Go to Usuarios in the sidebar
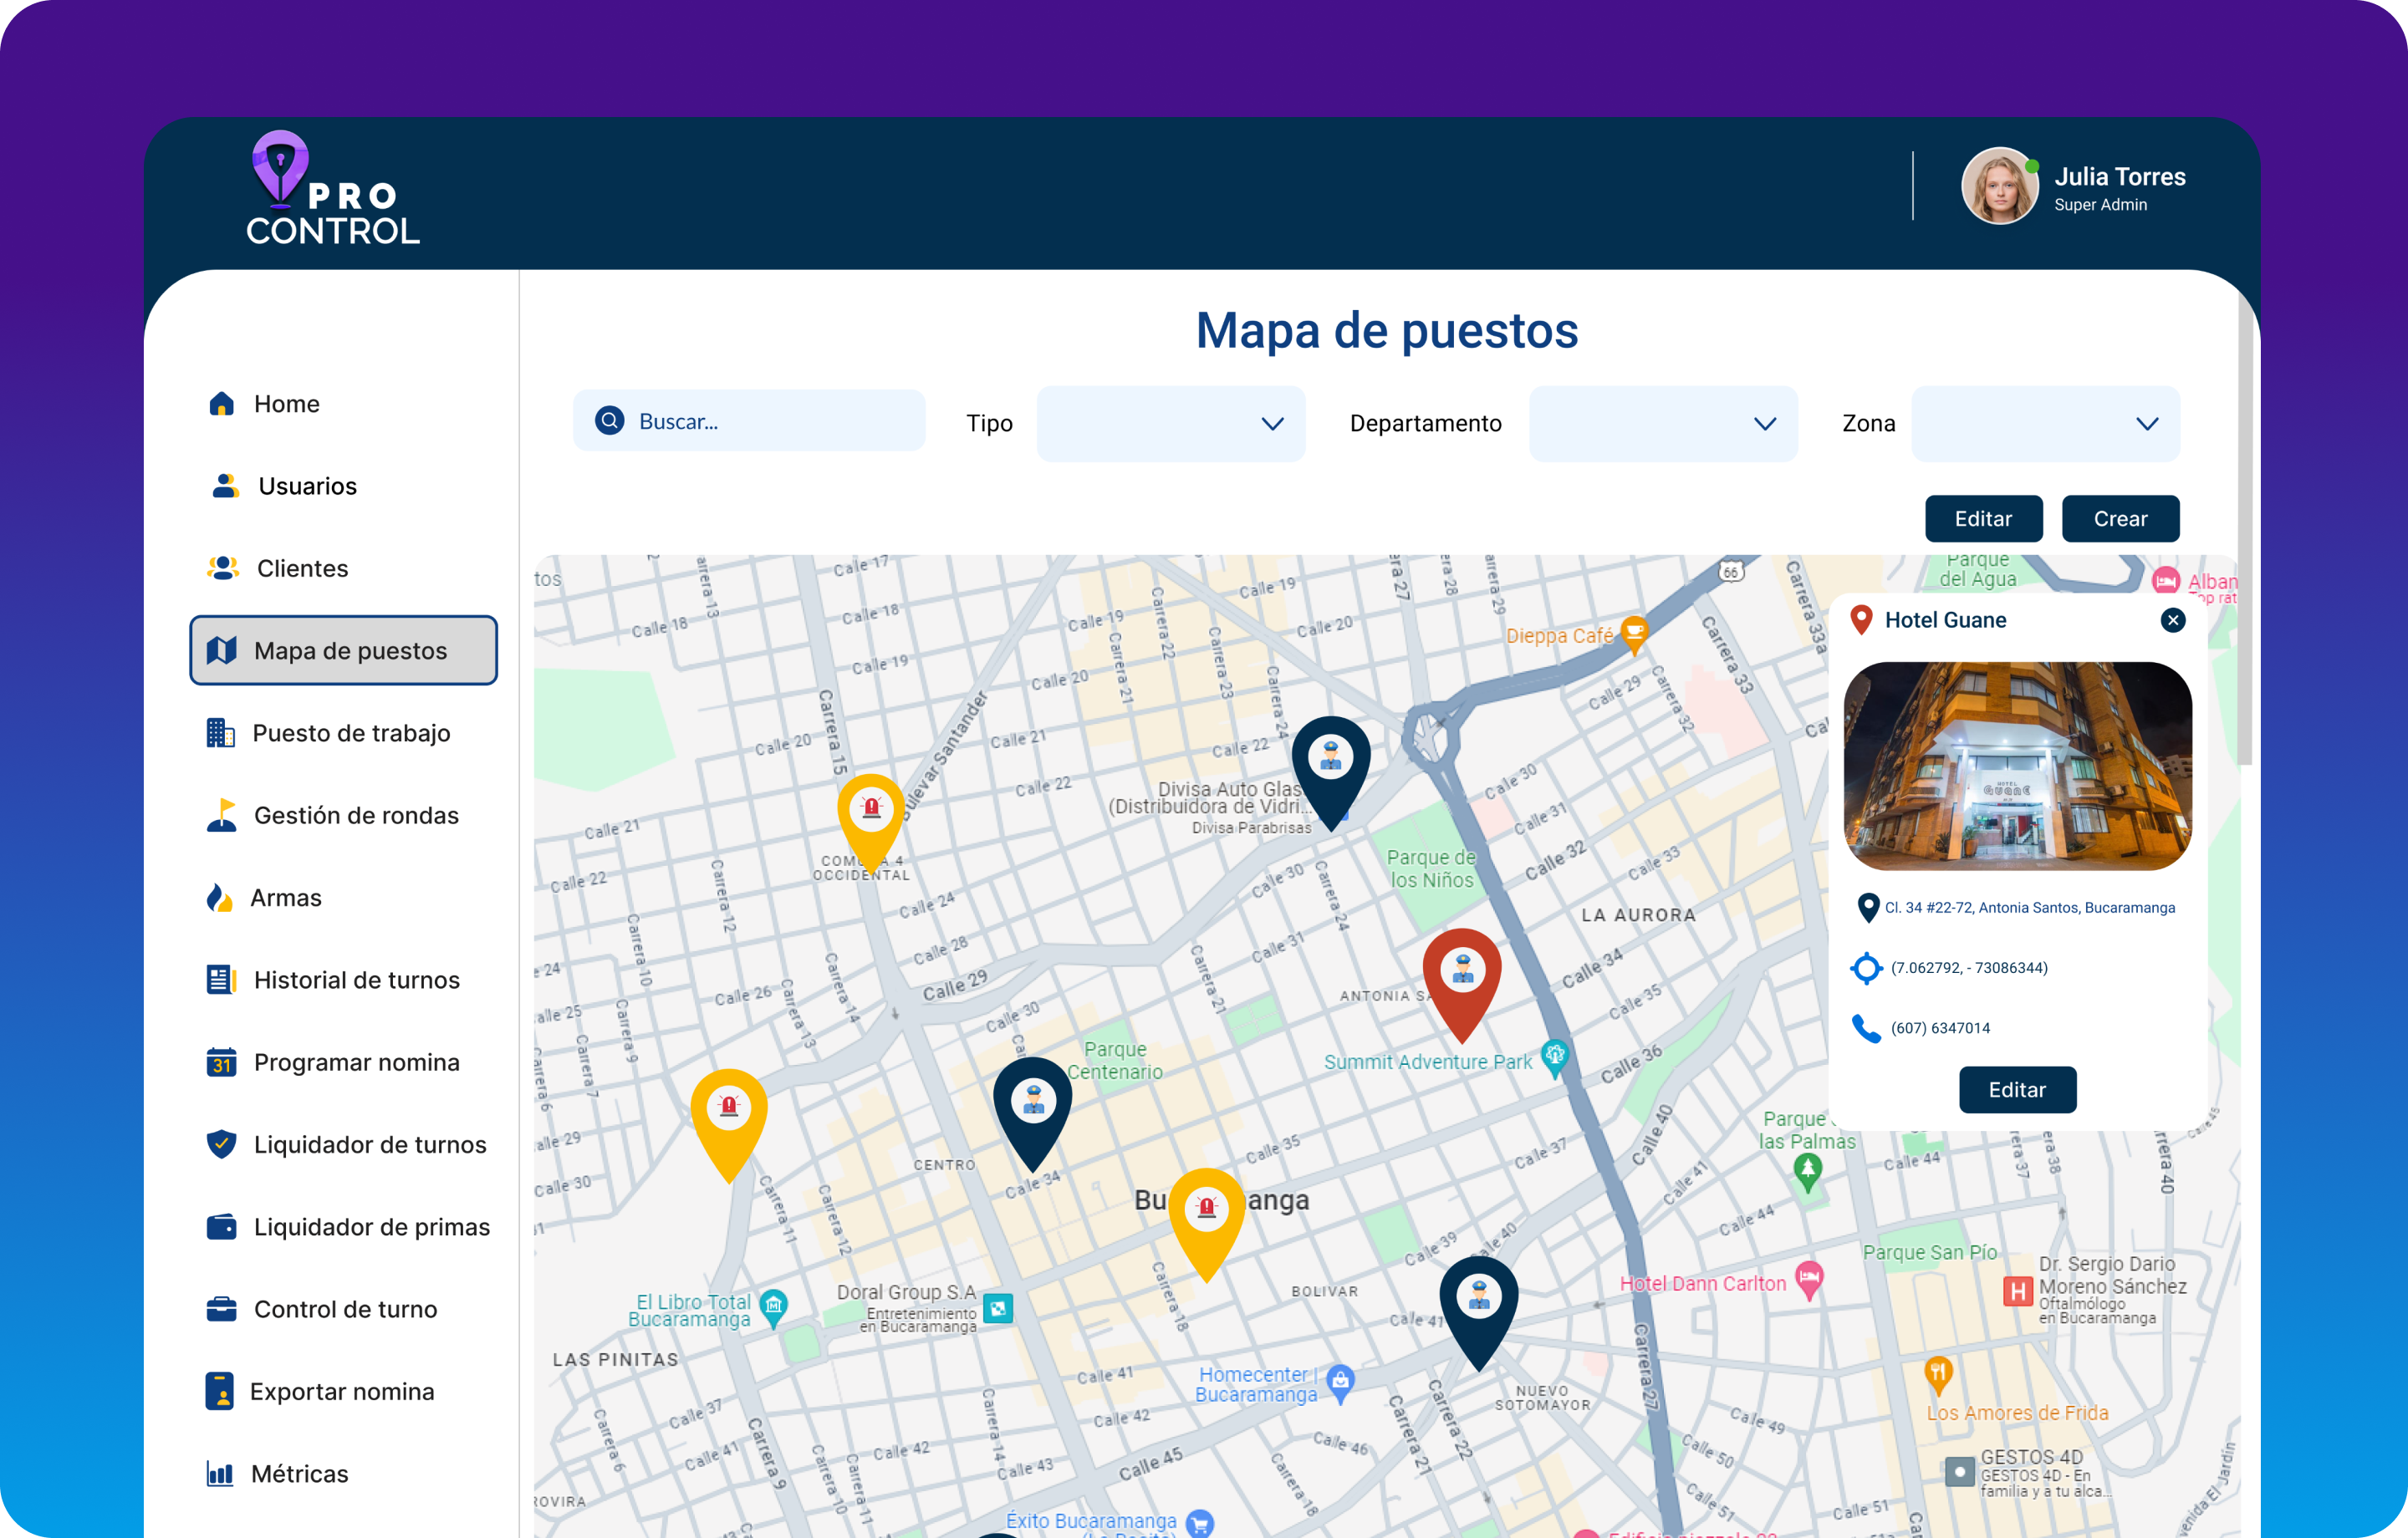2408x1538 pixels. click(x=307, y=486)
